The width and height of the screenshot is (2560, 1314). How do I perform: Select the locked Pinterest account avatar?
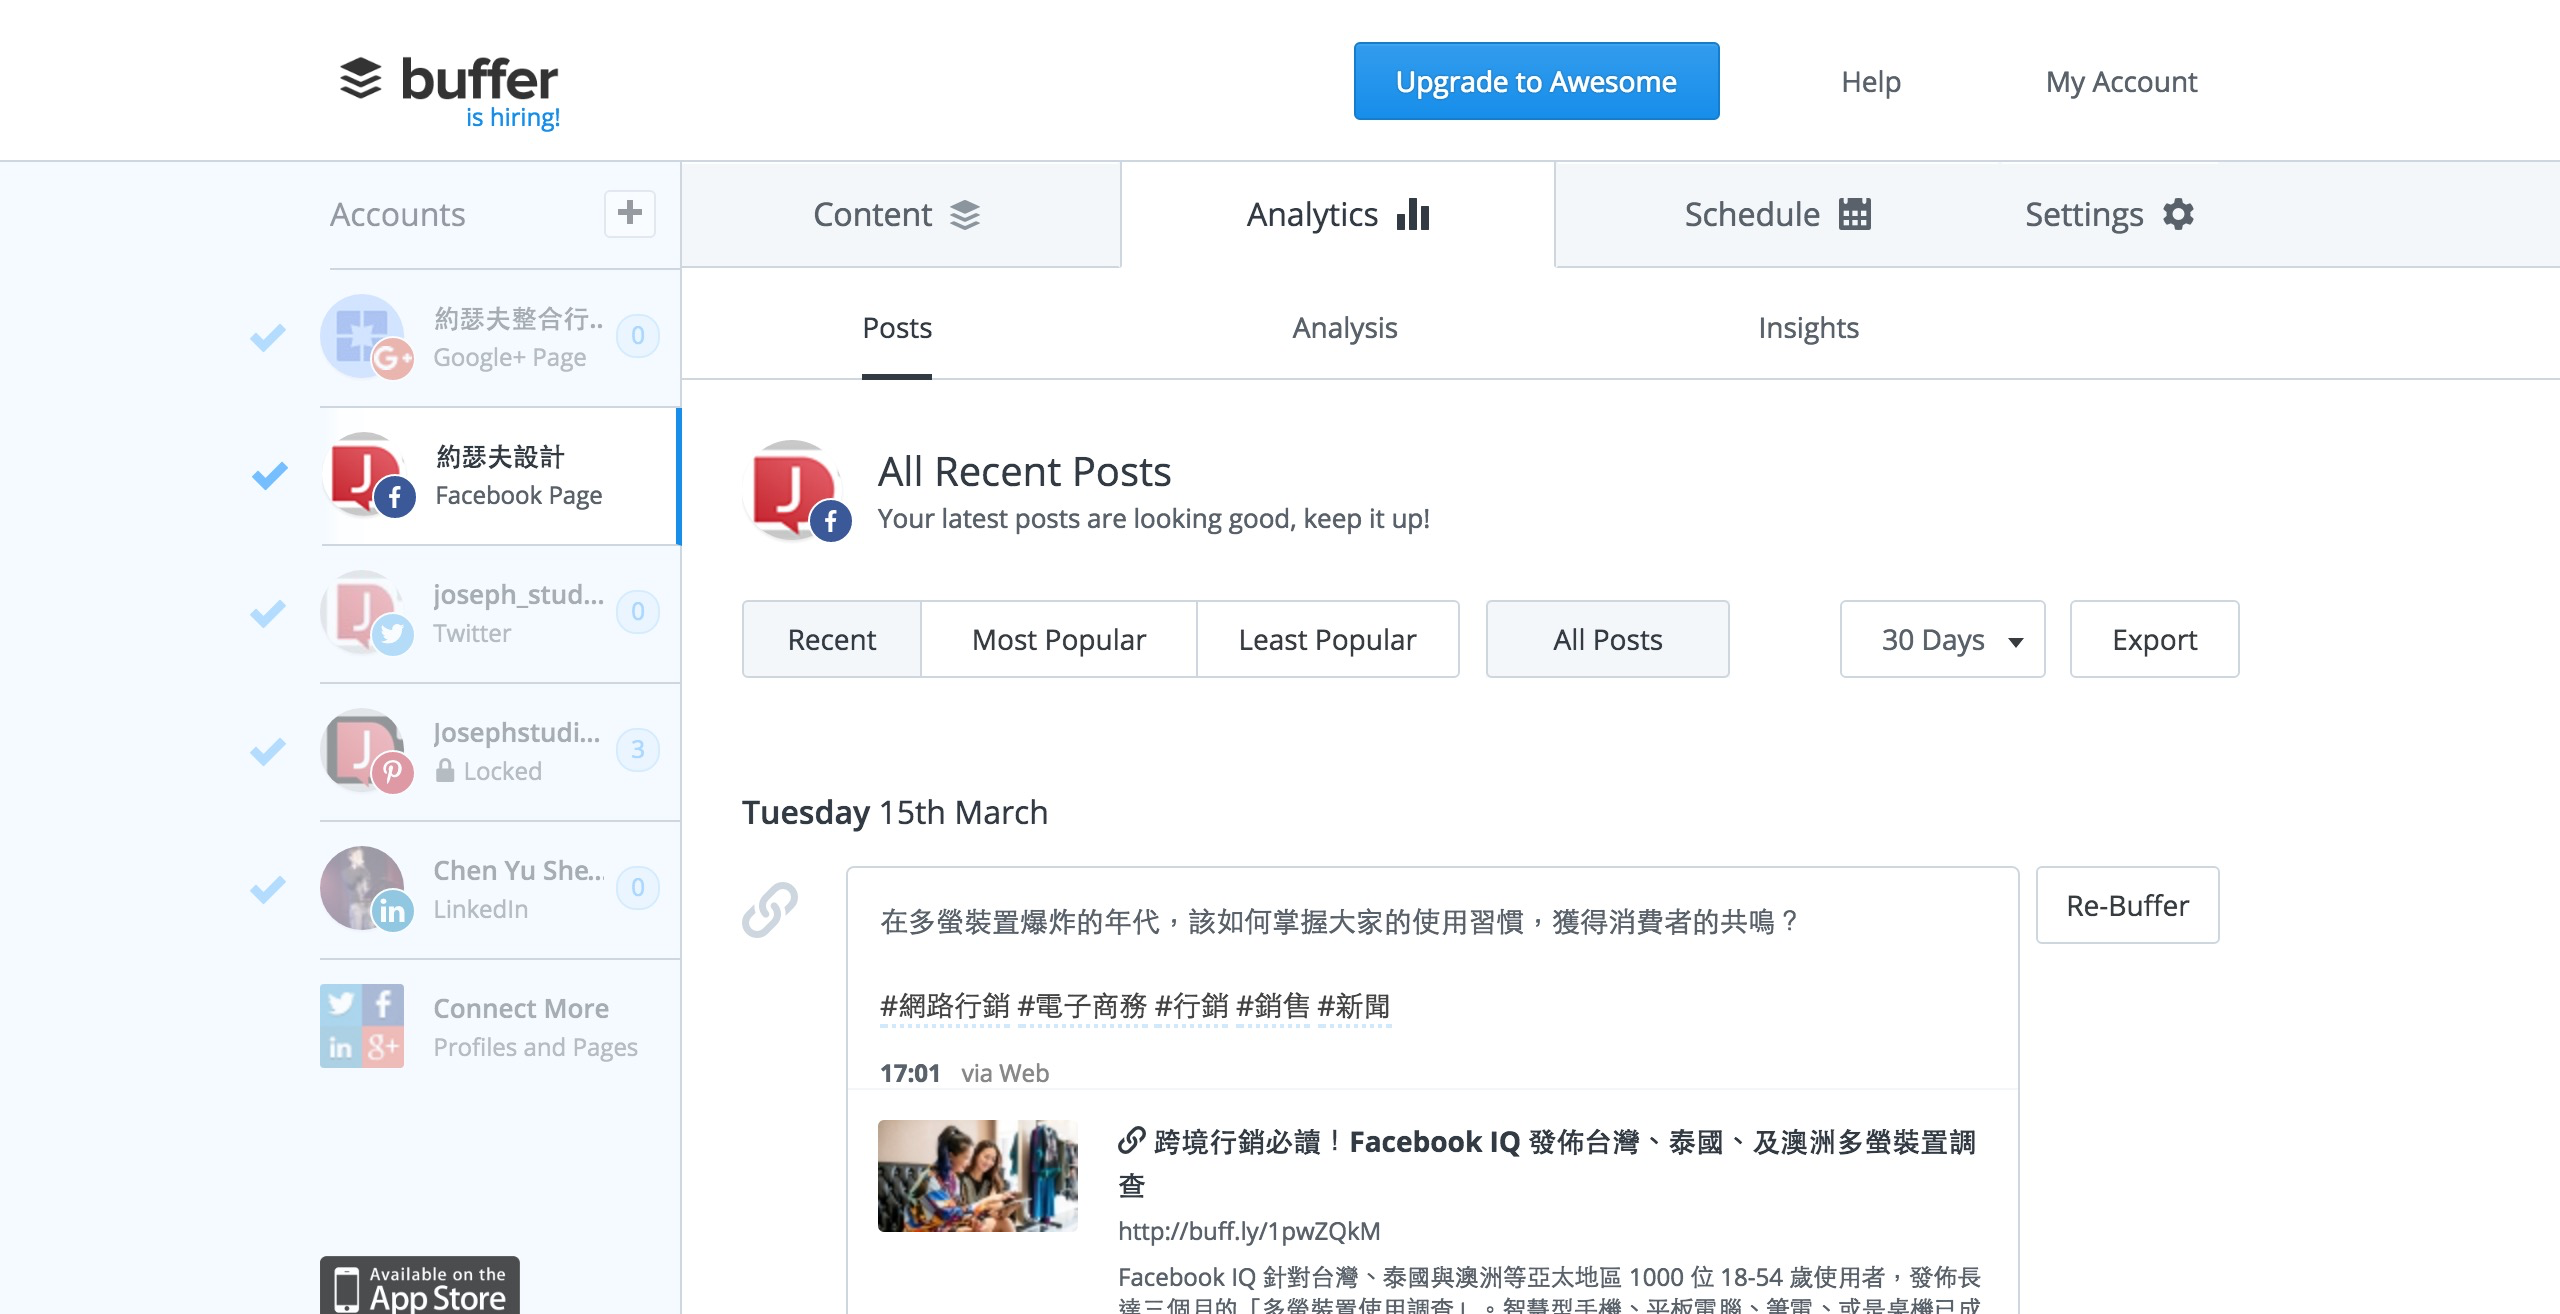363,750
